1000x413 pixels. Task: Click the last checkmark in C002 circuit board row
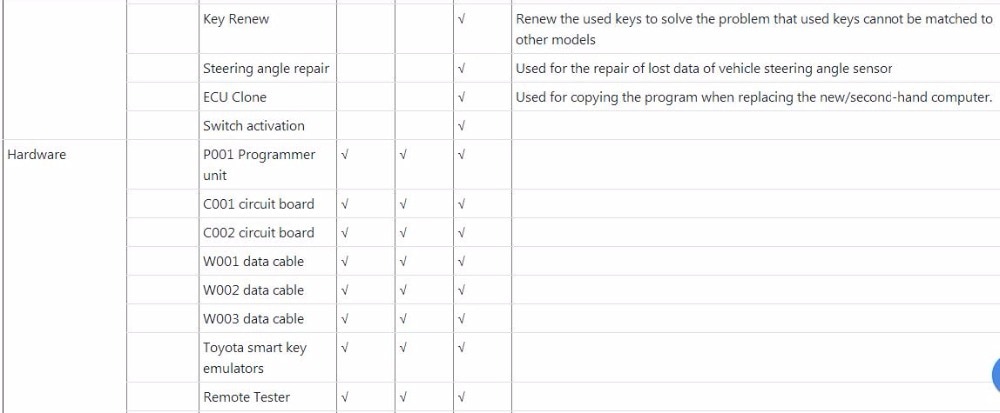coord(462,233)
